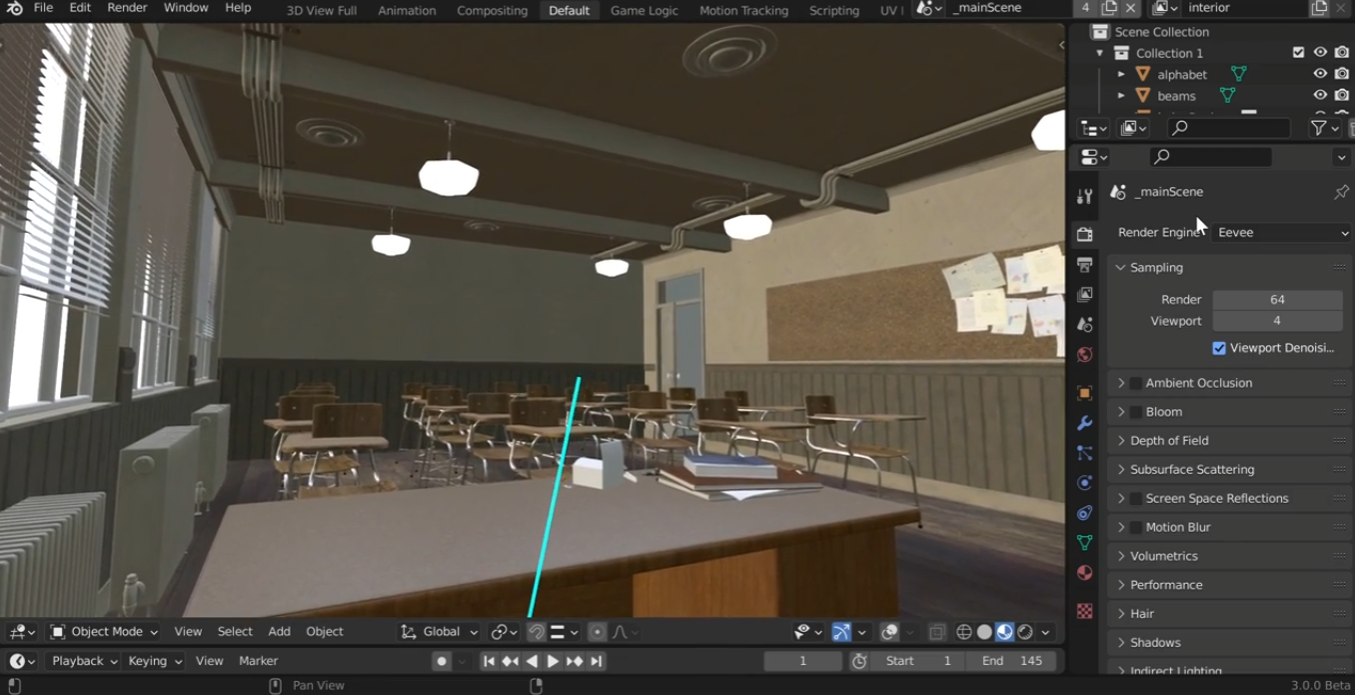The height and width of the screenshot is (695, 1355).
Task: Open the Modifiers properties tab
Action: tap(1084, 423)
